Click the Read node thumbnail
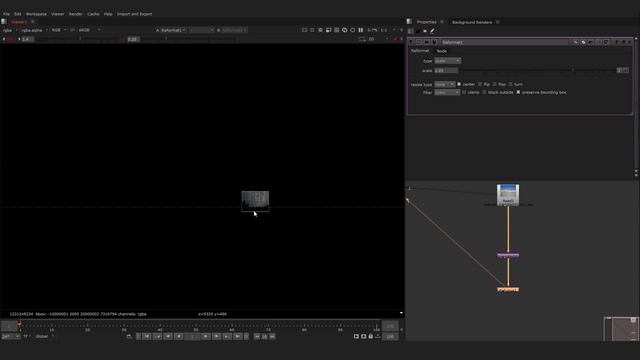Image resolution: width=640 pixels, height=360 pixels. (x=508, y=195)
